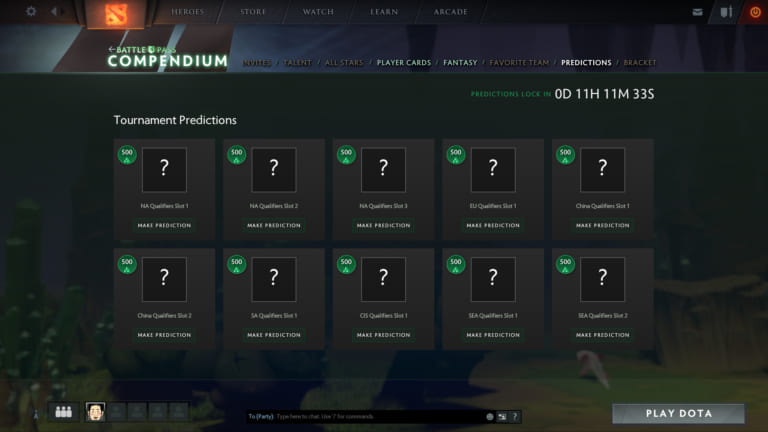Click China Qualifiers Slot 2 question-mark thumbnail
Viewport: 768px width, 432px height.
point(165,279)
